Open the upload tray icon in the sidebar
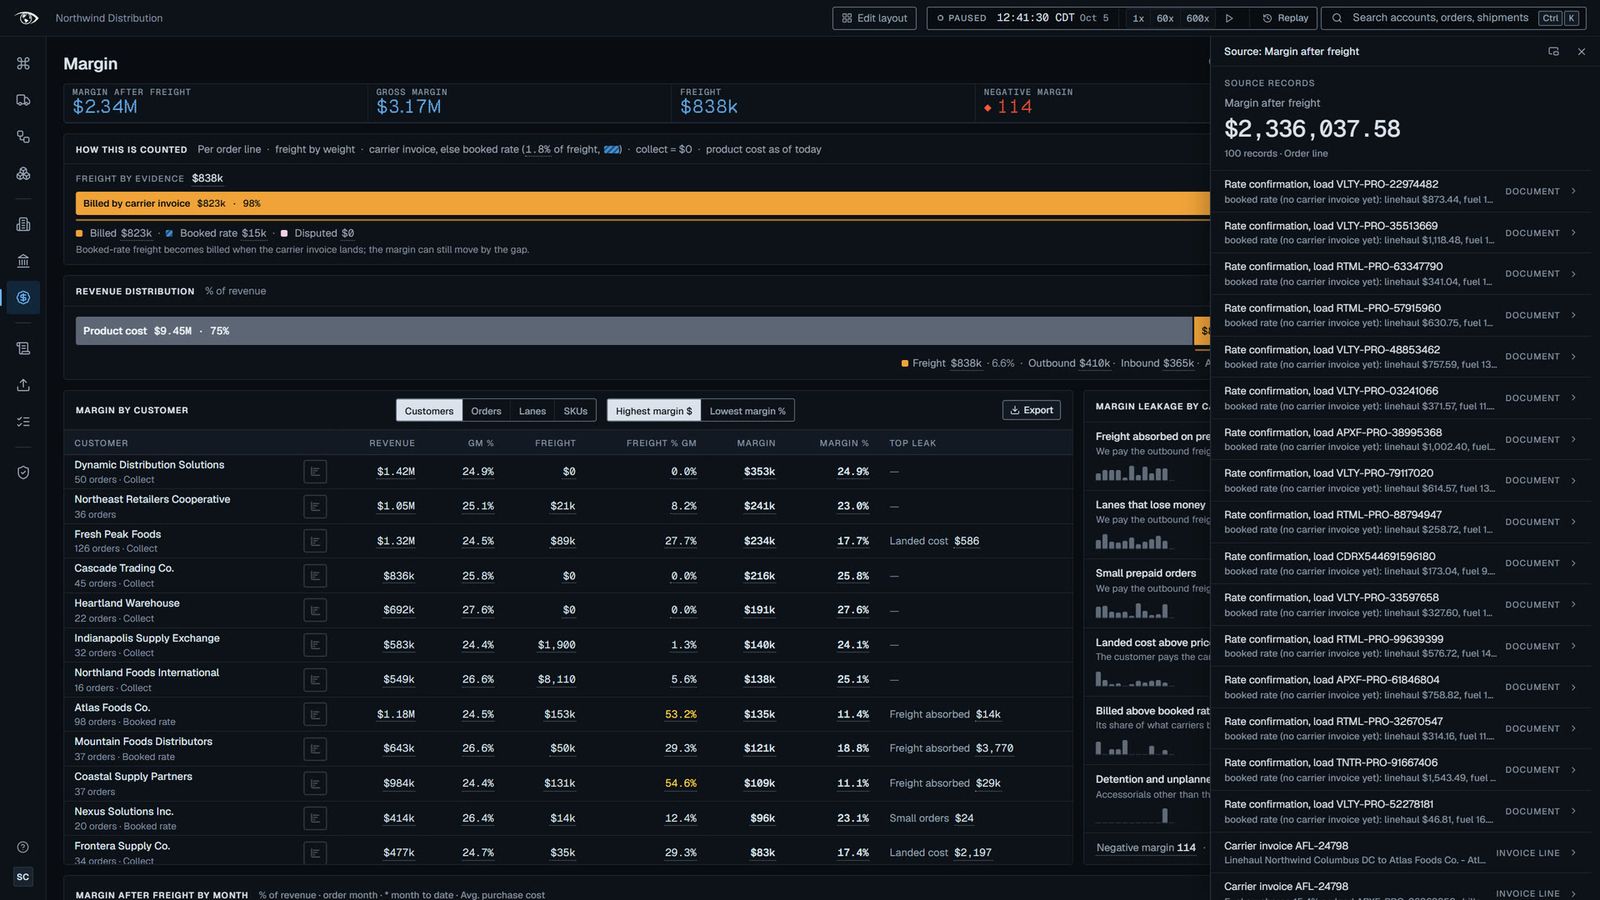Viewport: 1600px width, 900px height. (x=23, y=385)
